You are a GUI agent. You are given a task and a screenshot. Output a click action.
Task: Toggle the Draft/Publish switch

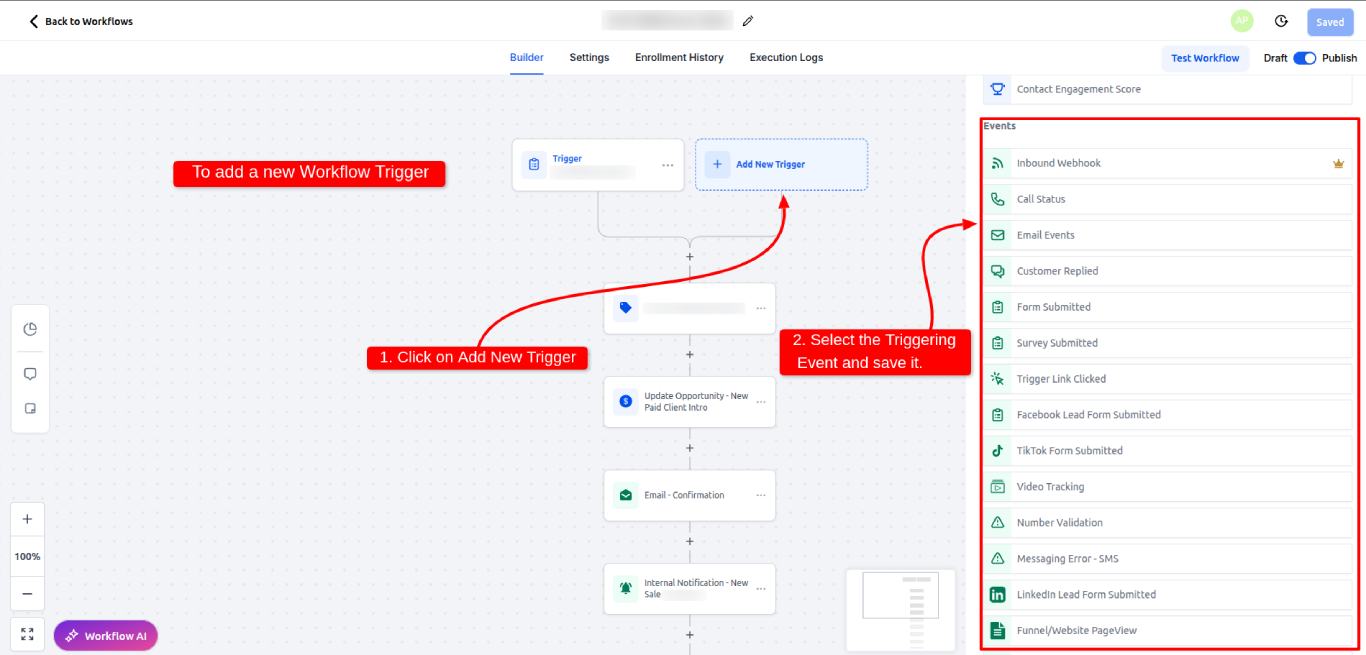(1304, 58)
